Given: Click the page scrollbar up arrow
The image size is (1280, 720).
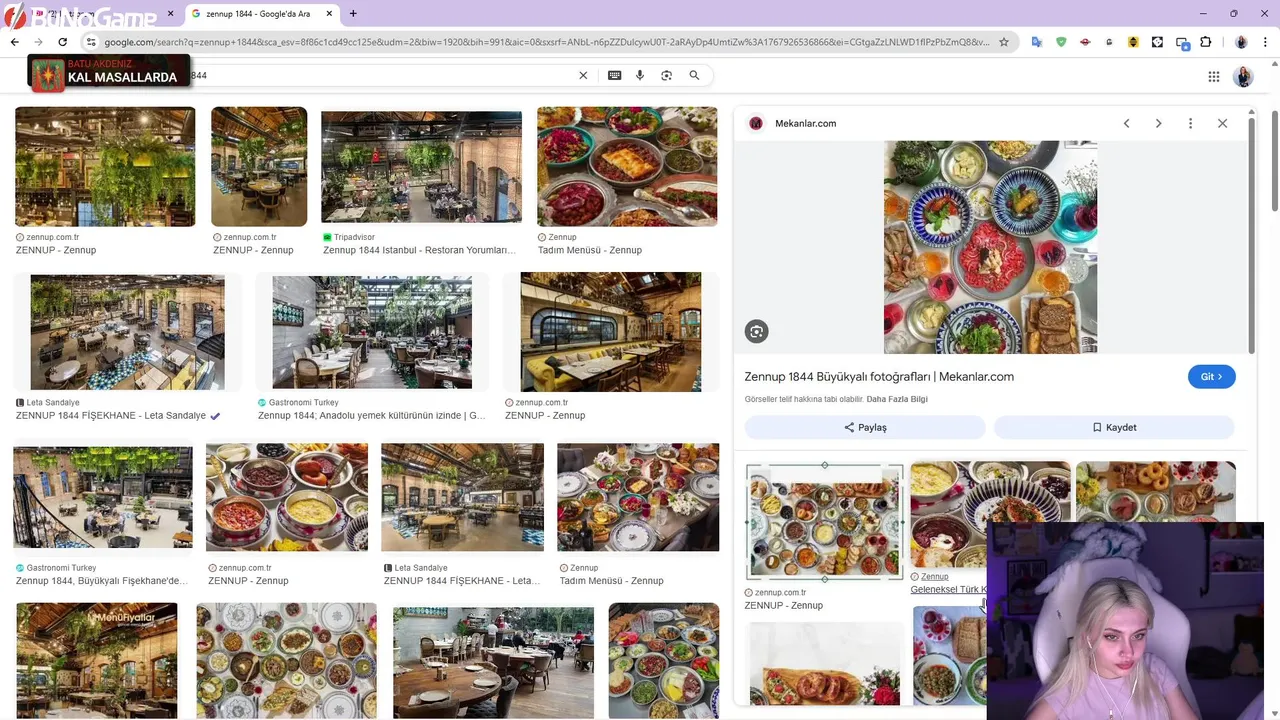Looking at the screenshot, I should click(1274, 64).
